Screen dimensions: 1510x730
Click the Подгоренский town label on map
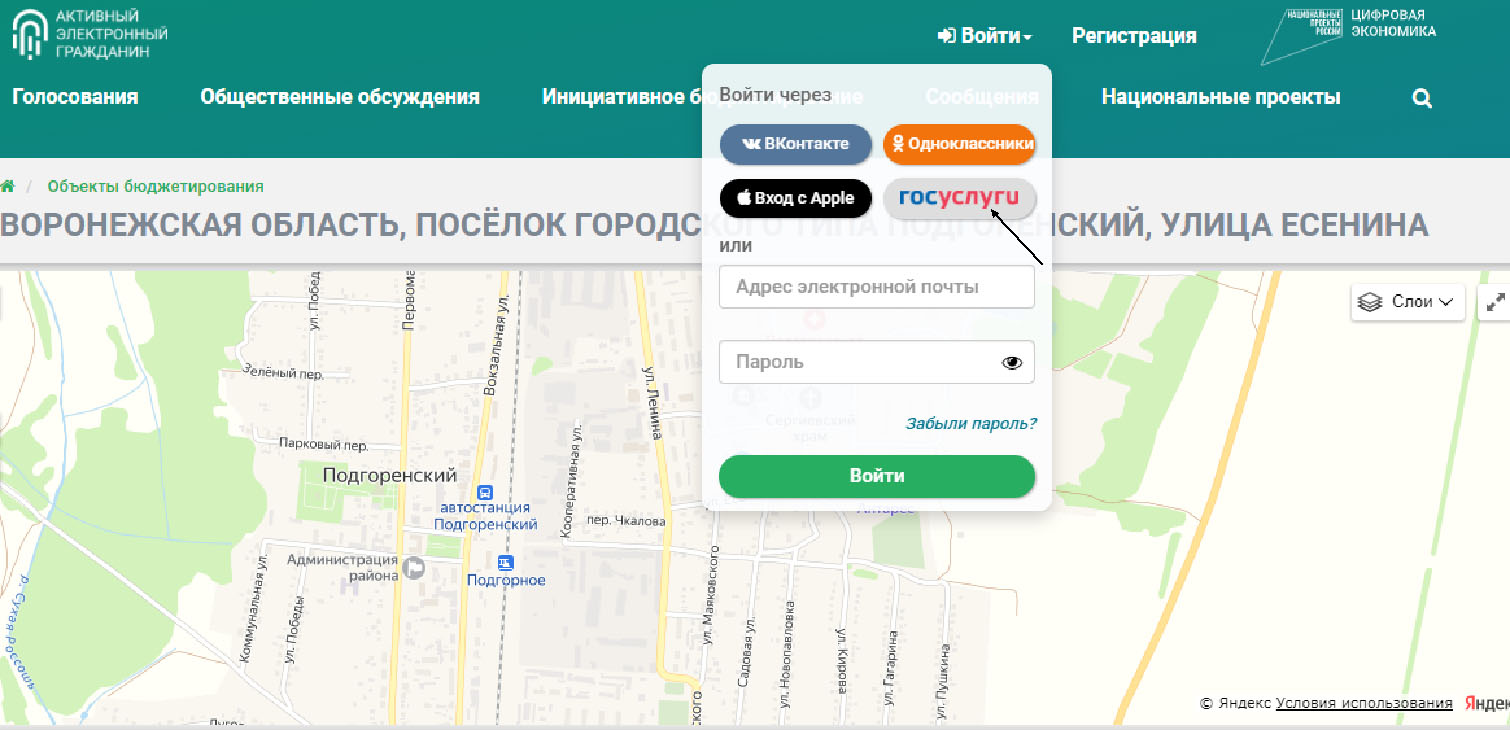point(390,475)
